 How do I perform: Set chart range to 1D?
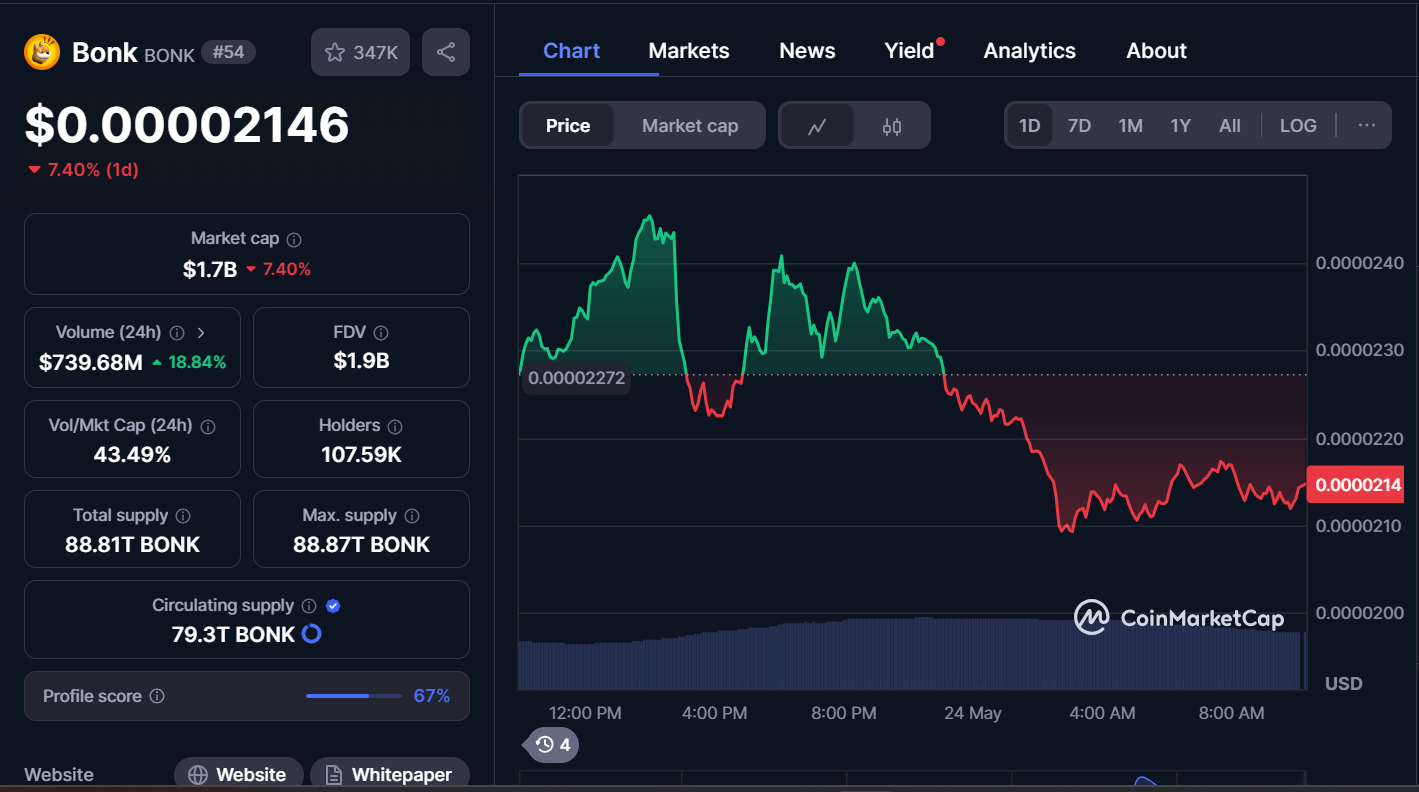(1029, 126)
